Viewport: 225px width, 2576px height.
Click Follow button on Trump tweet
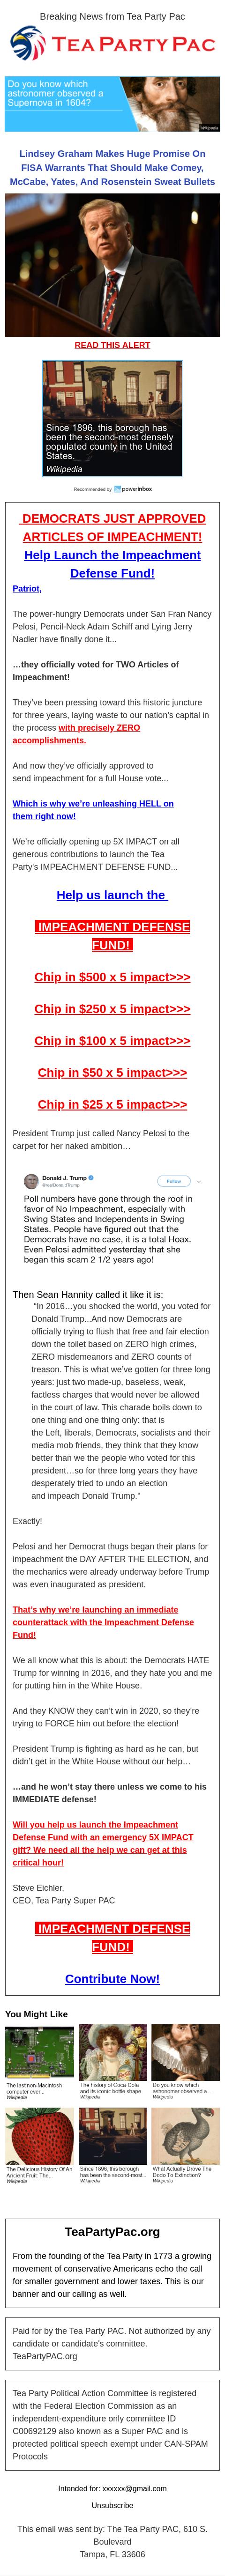coord(174,1181)
